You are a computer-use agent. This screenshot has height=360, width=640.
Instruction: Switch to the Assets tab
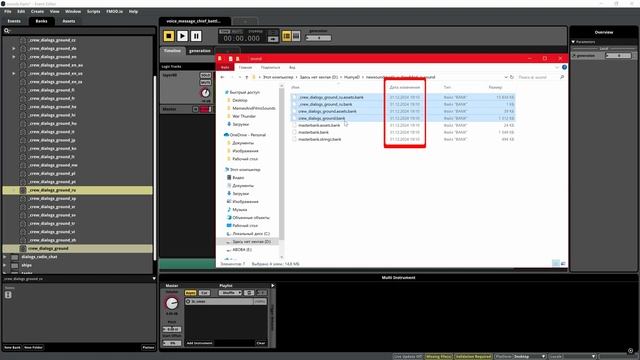click(x=69, y=21)
